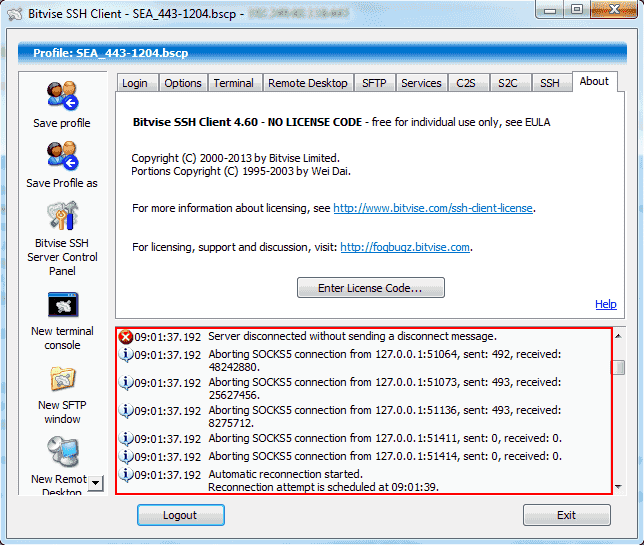The height and width of the screenshot is (545, 644).
Task: Click info icon beside port 51414 entry
Action: tap(126, 456)
